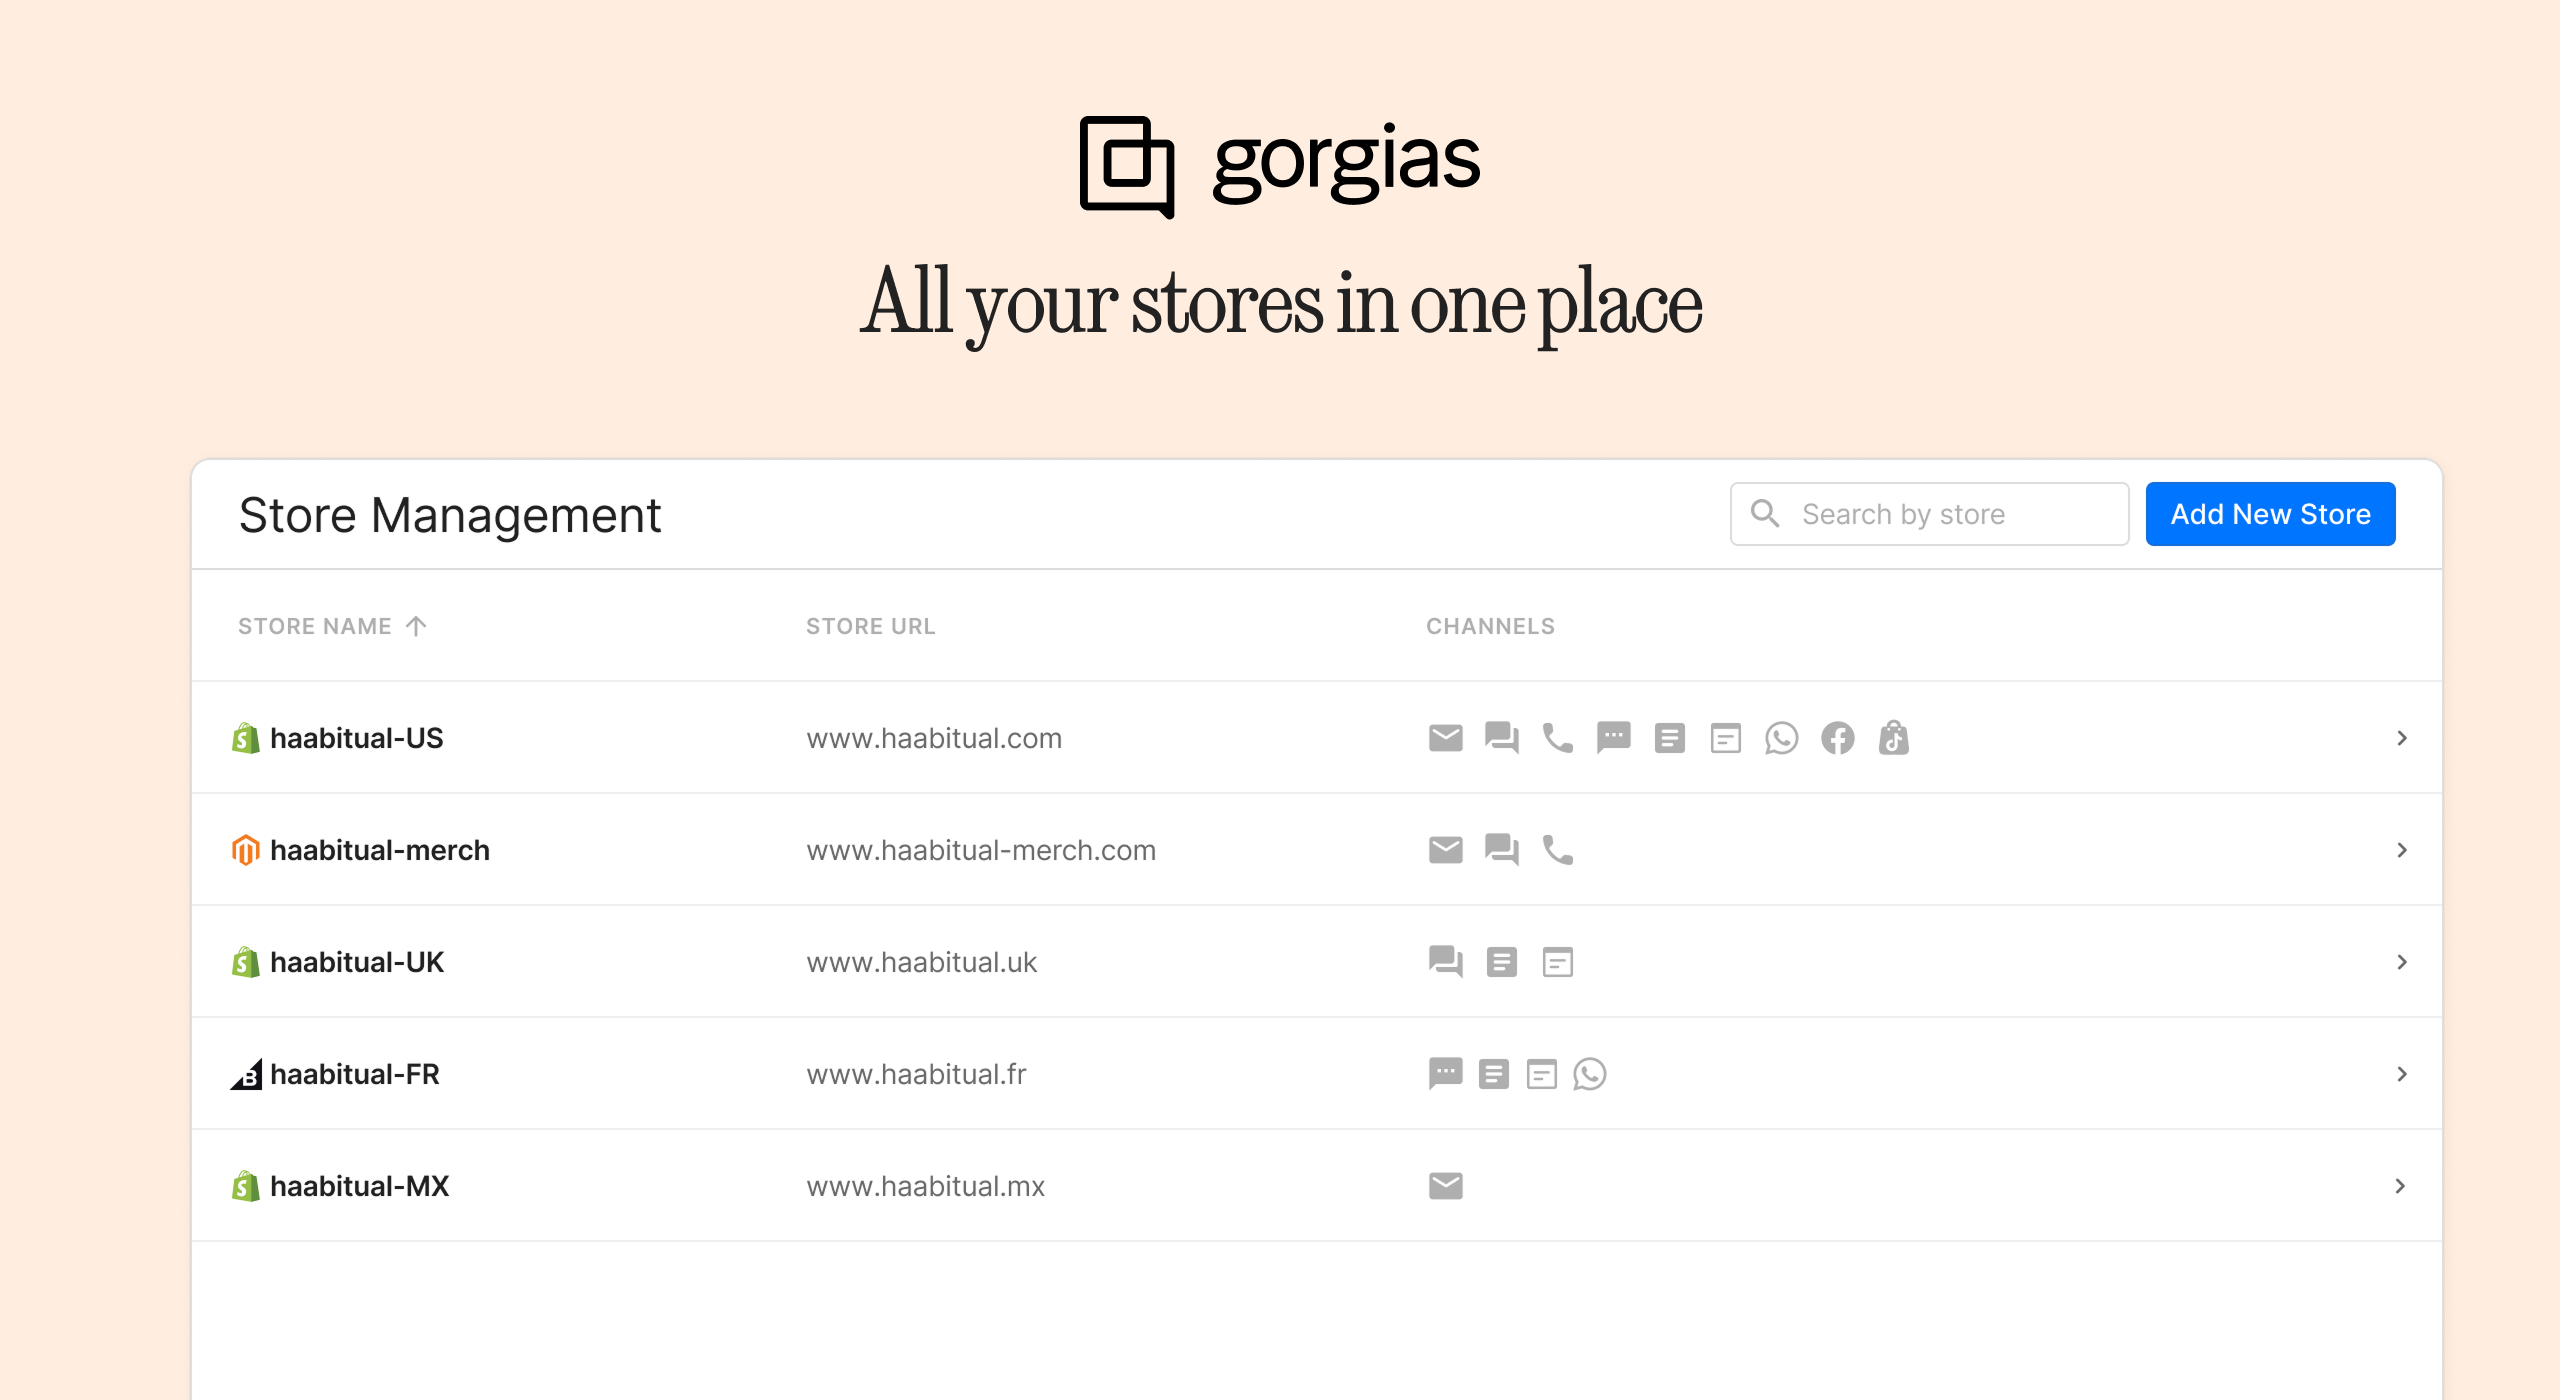Image resolution: width=2560 pixels, height=1400 pixels.
Task: Click the contact form icon for haabitual-US
Action: 1725,738
